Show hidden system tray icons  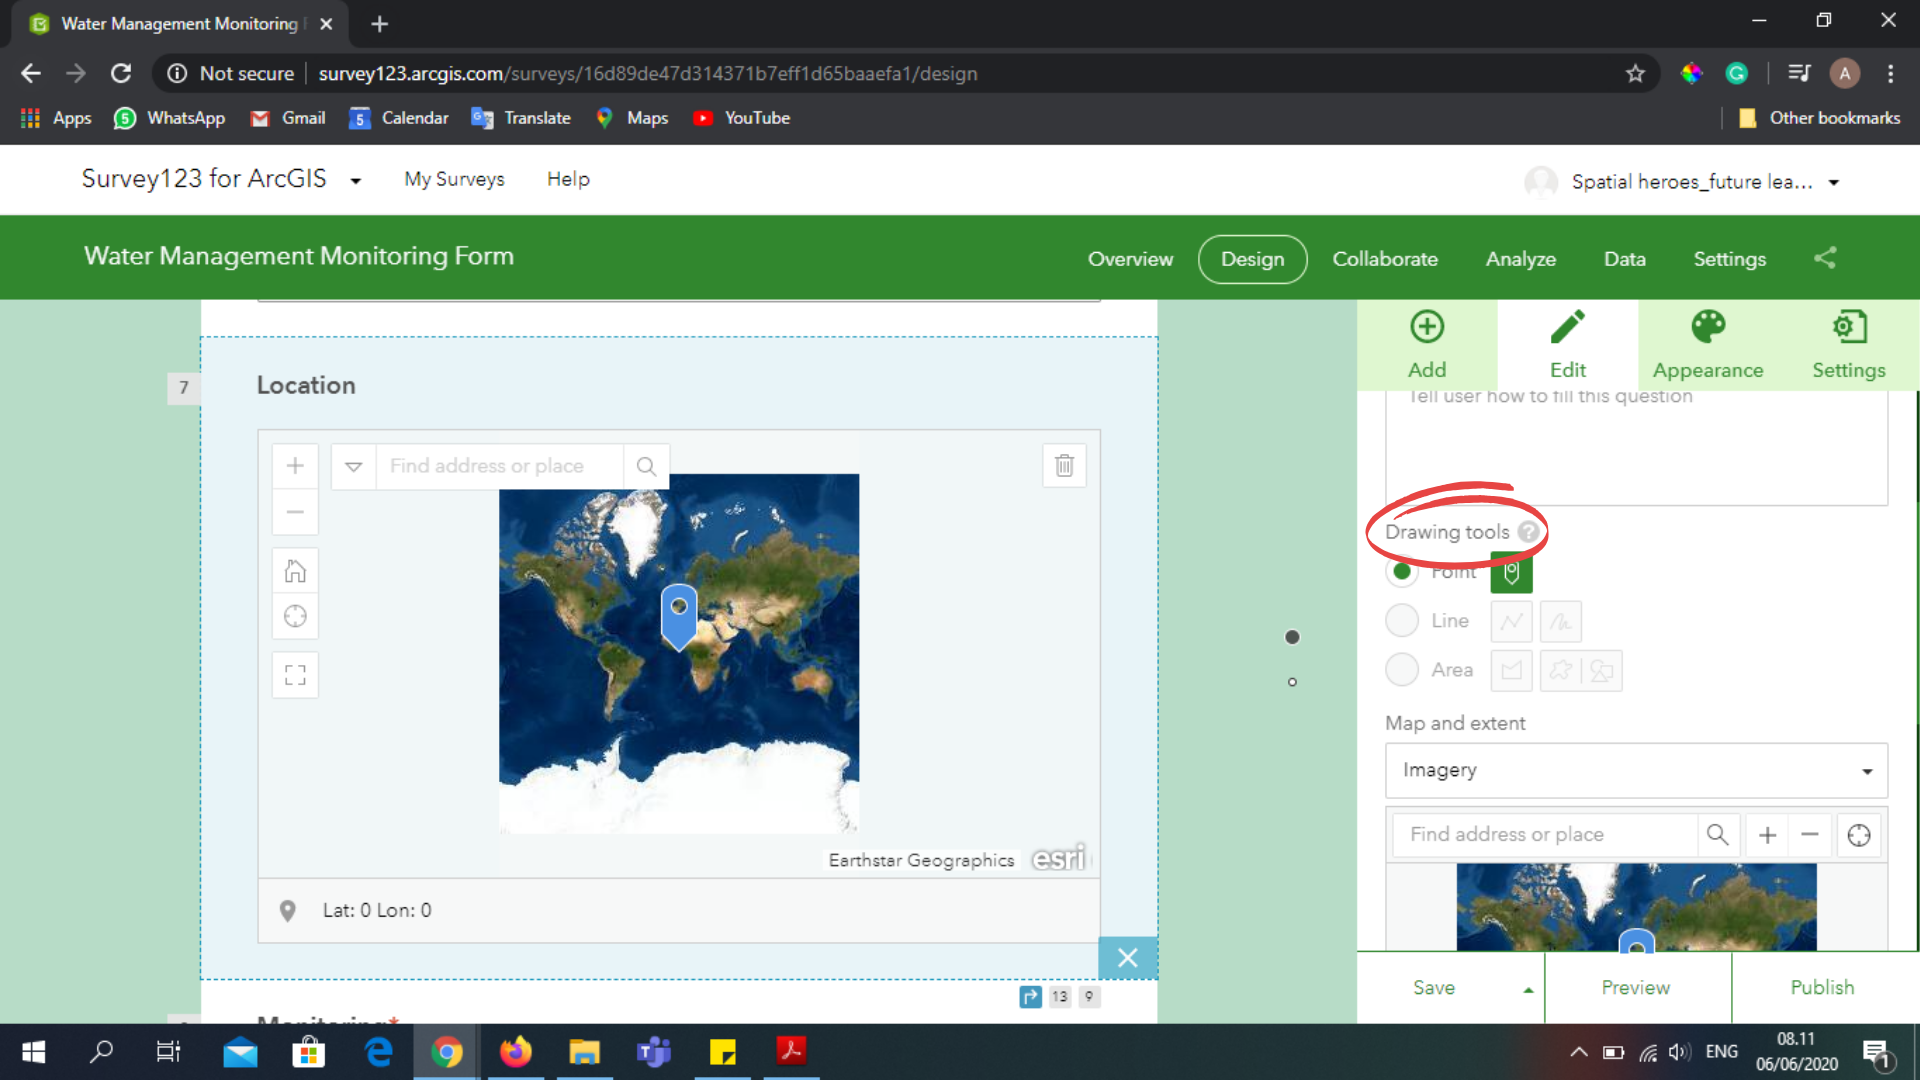[x=1578, y=1052]
